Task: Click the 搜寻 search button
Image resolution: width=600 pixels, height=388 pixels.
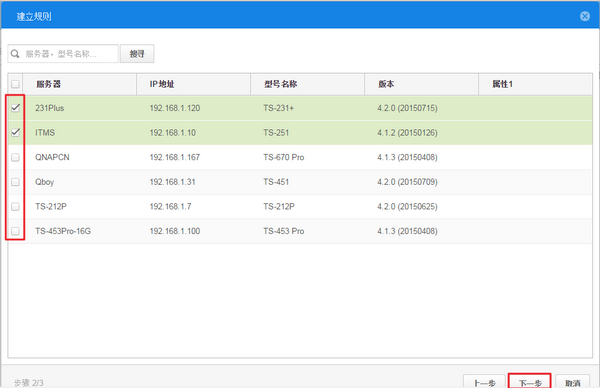Action: pyautogui.click(x=137, y=54)
